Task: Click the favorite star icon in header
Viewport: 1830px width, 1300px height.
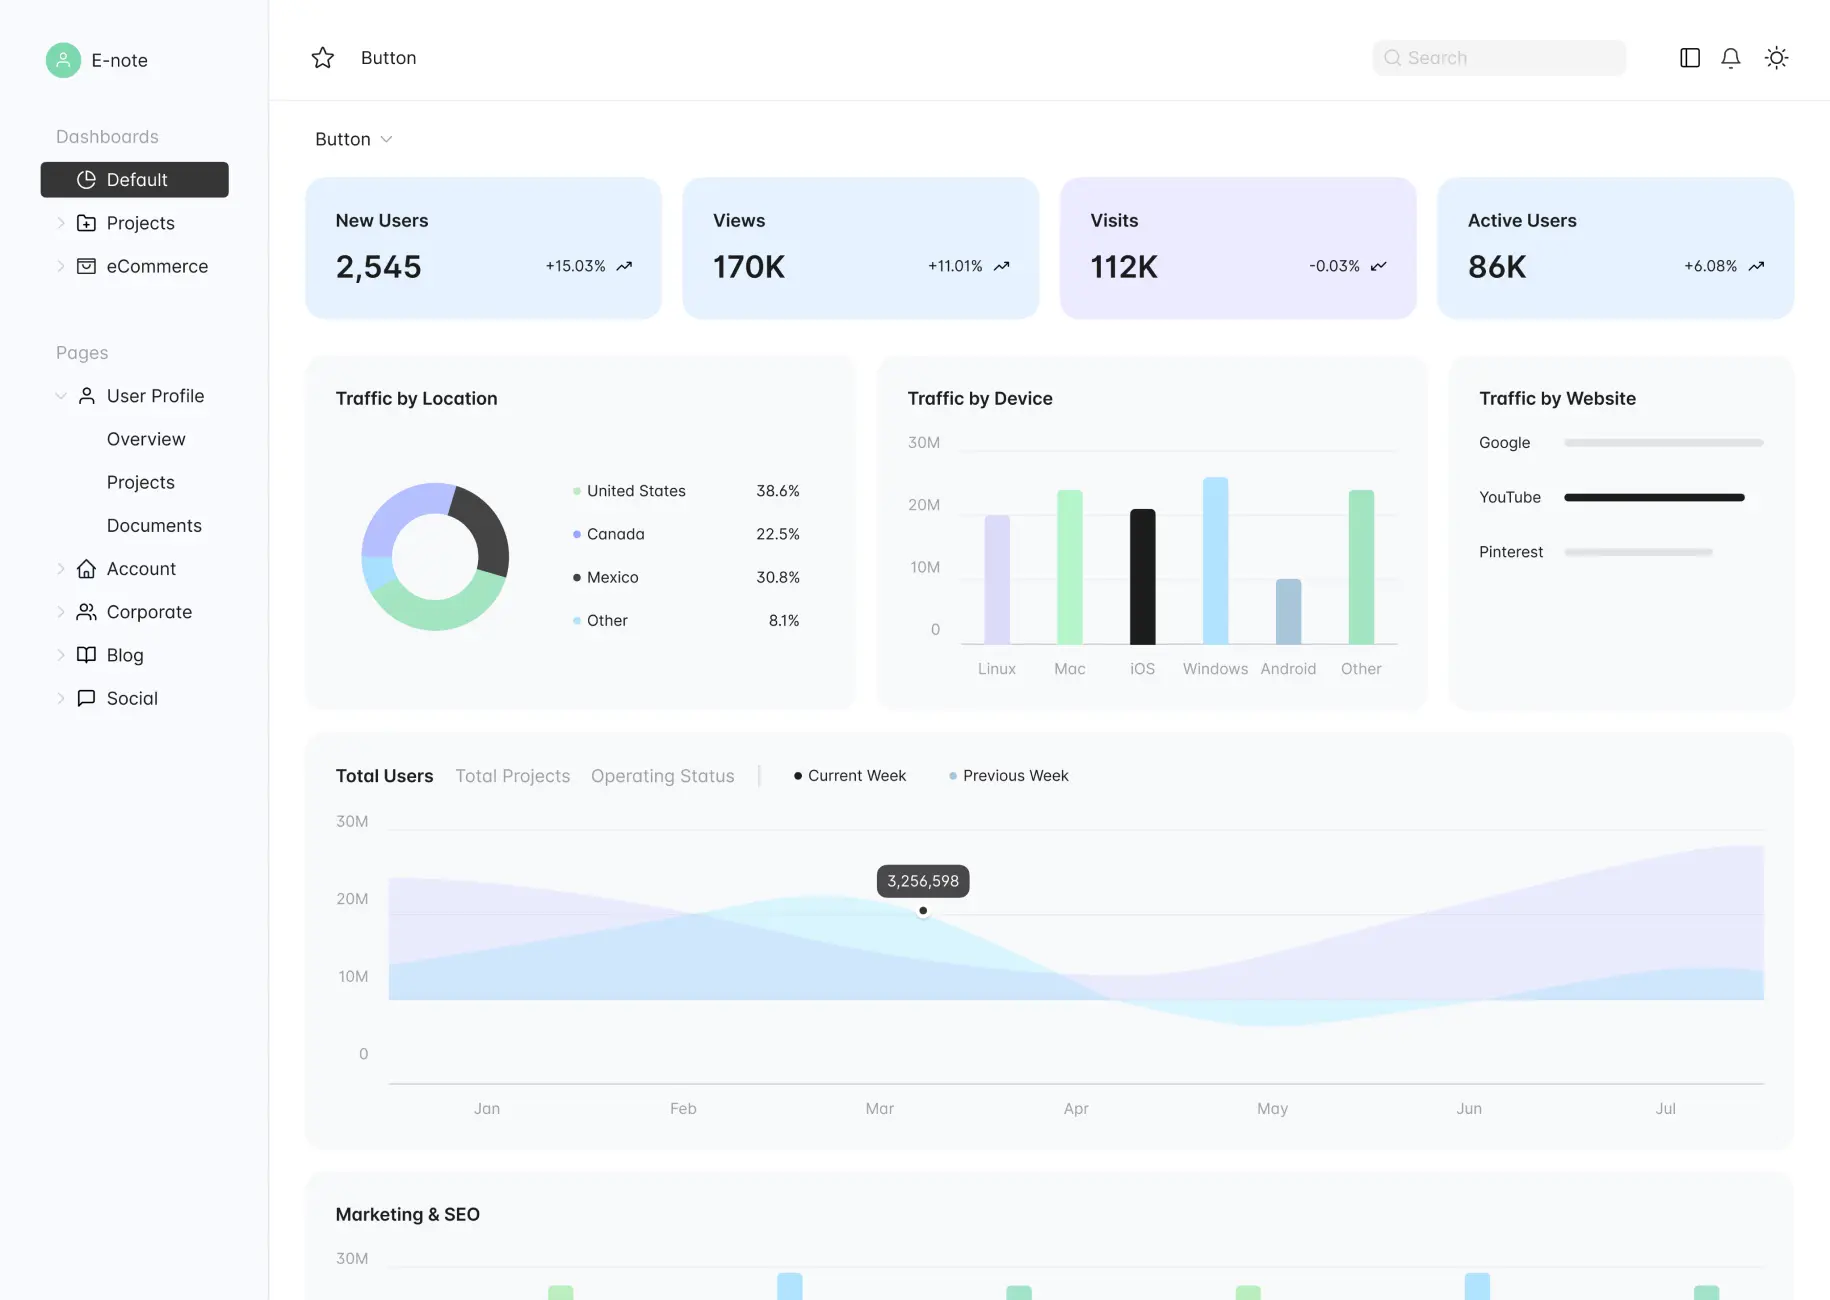Action: pyautogui.click(x=322, y=58)
